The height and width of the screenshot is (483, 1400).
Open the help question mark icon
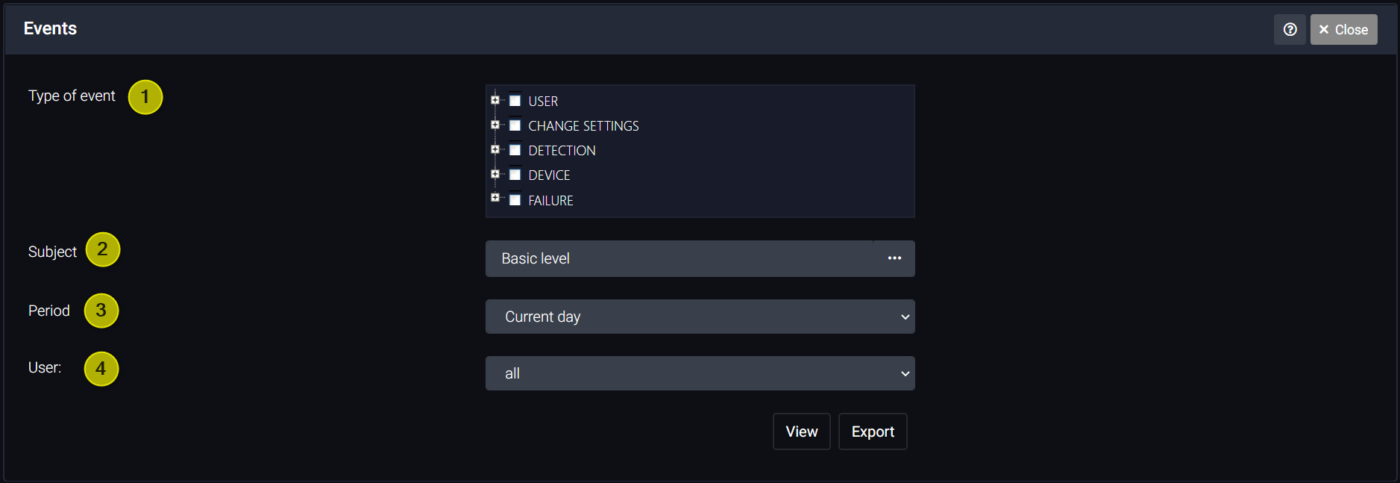tap(1289, 30)
